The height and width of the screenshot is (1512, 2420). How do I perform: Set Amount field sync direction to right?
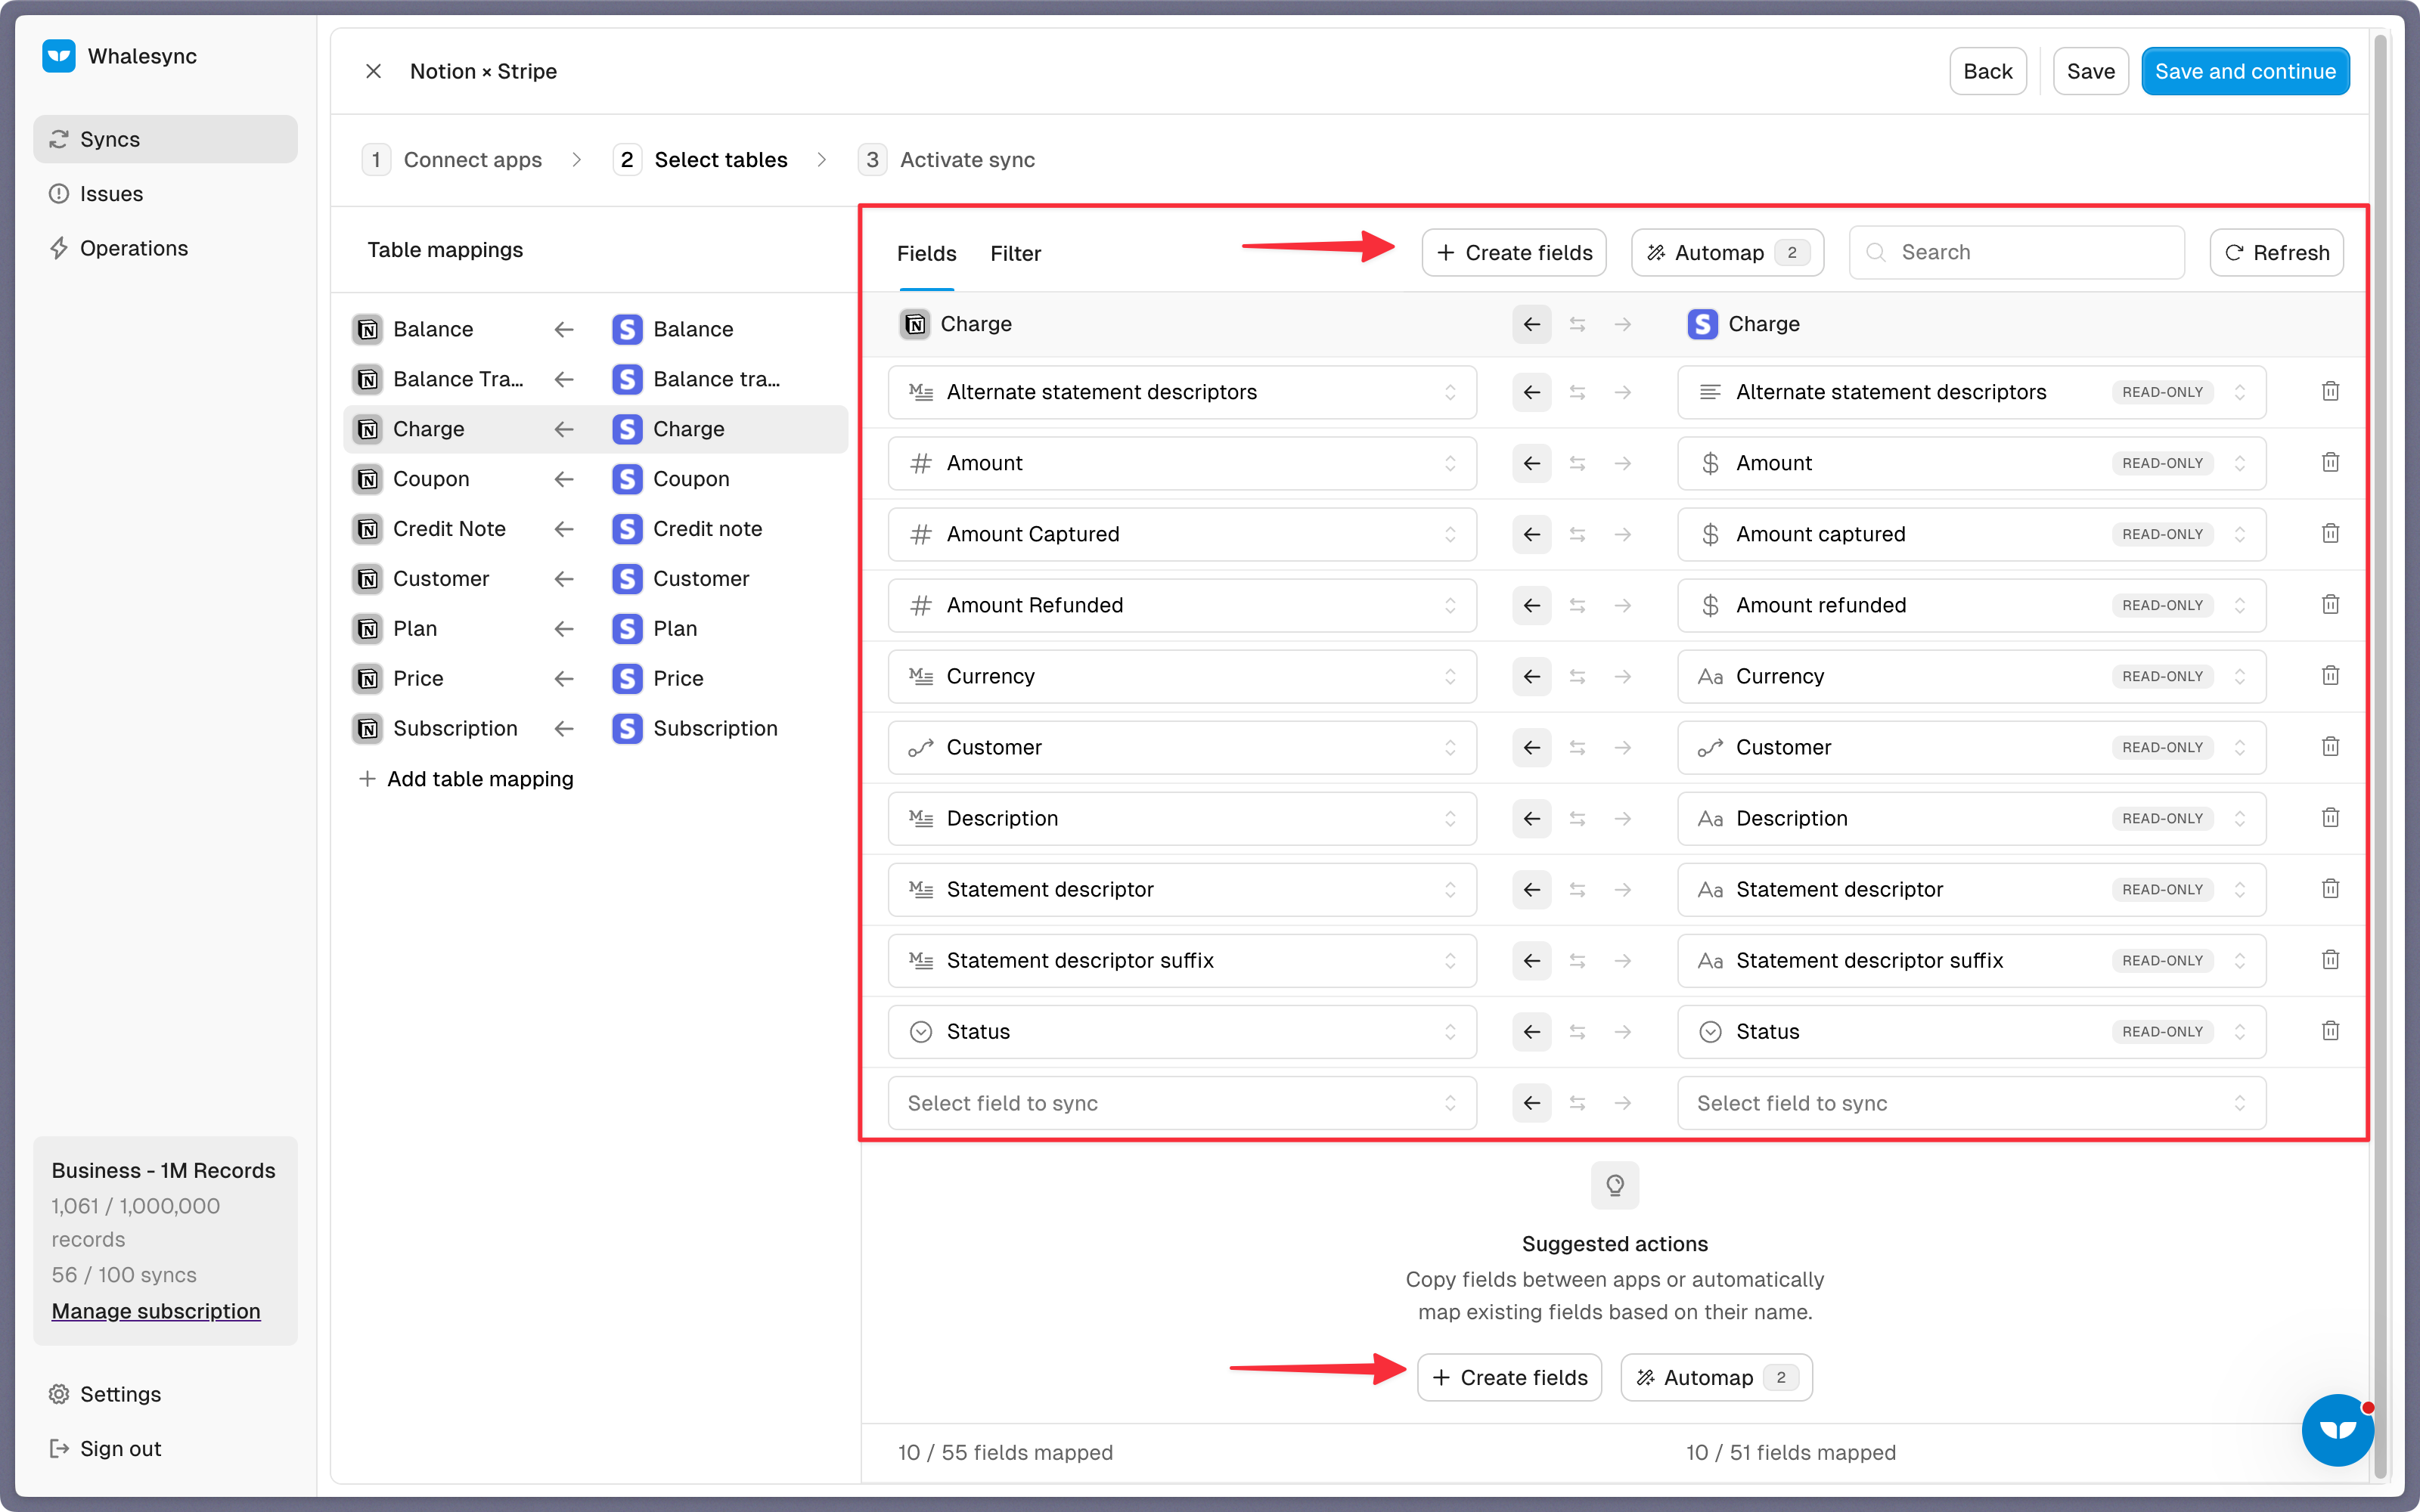click(1622, 463)
